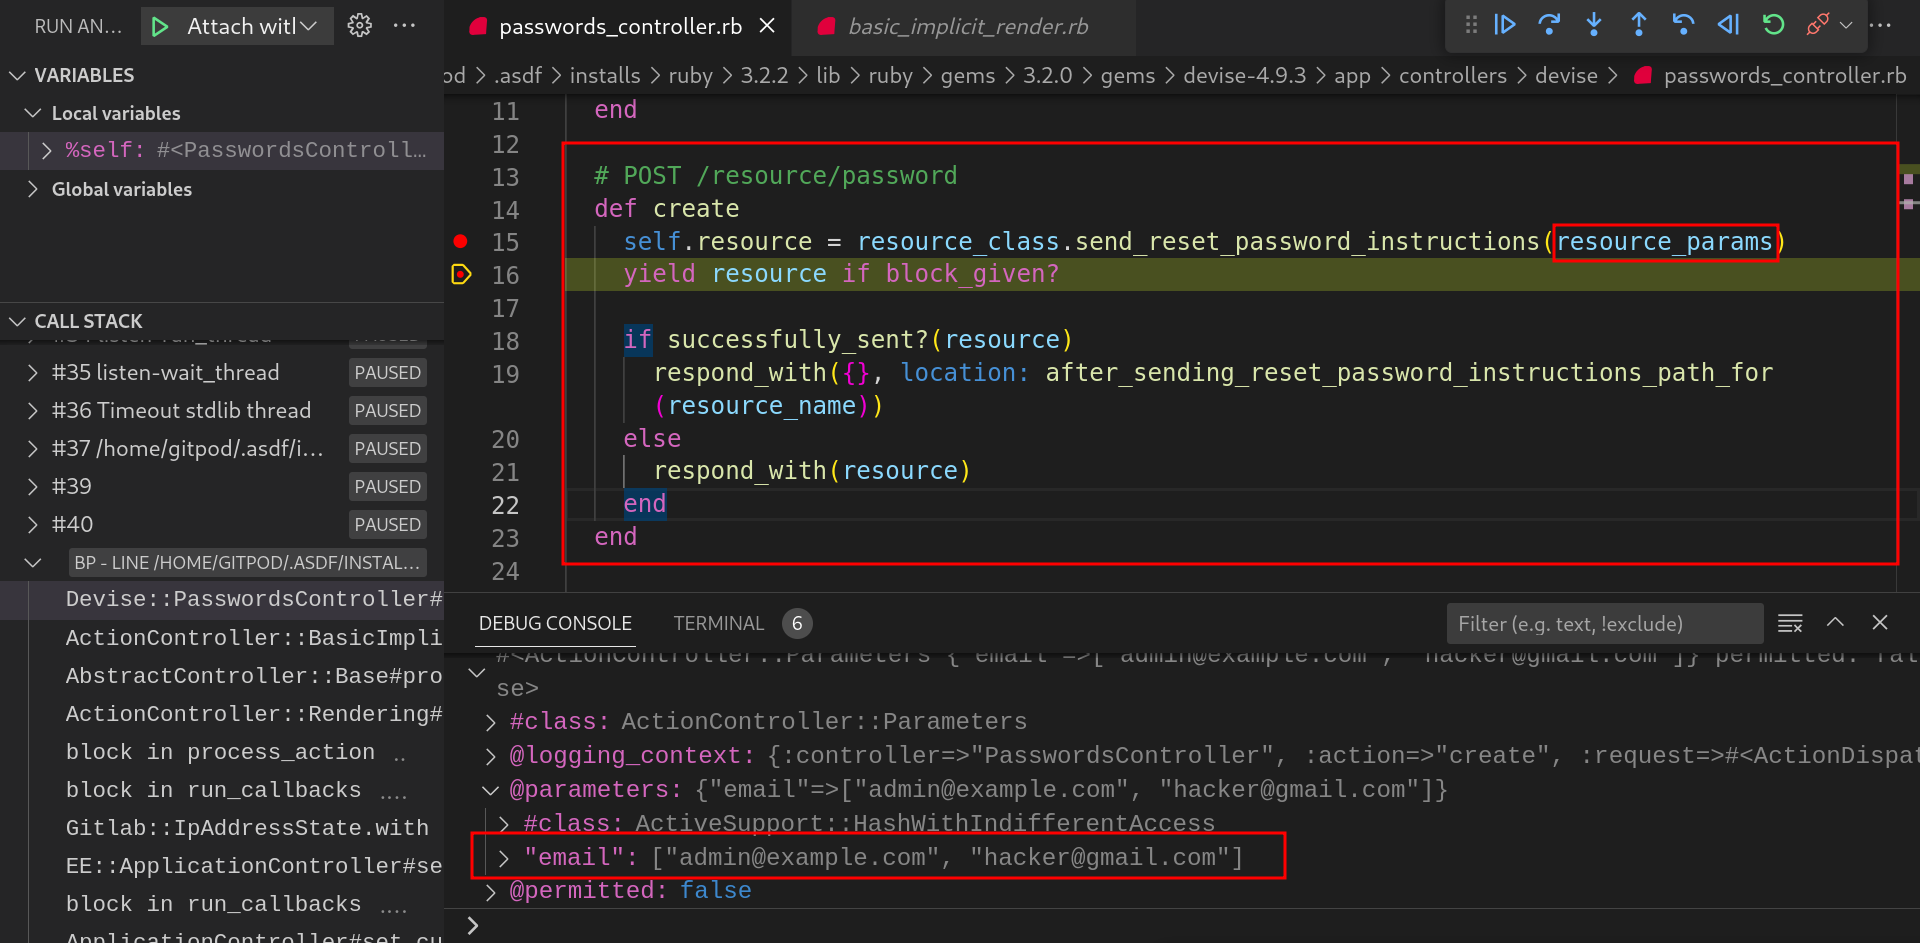Image resolution: width=1920 pixels, height=943 pixels.
Task: Open Run and Debug more actions ellipsis
Action: pos(404,26)
